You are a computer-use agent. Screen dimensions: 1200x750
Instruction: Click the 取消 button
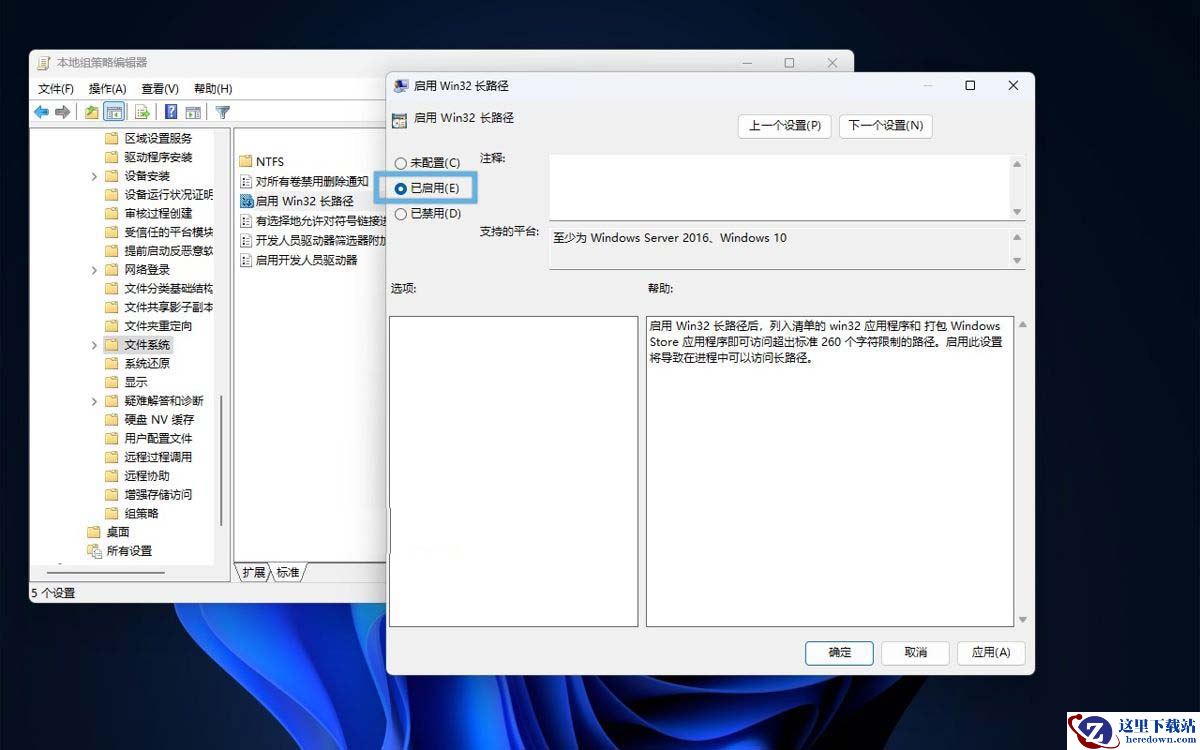(915, 653)
